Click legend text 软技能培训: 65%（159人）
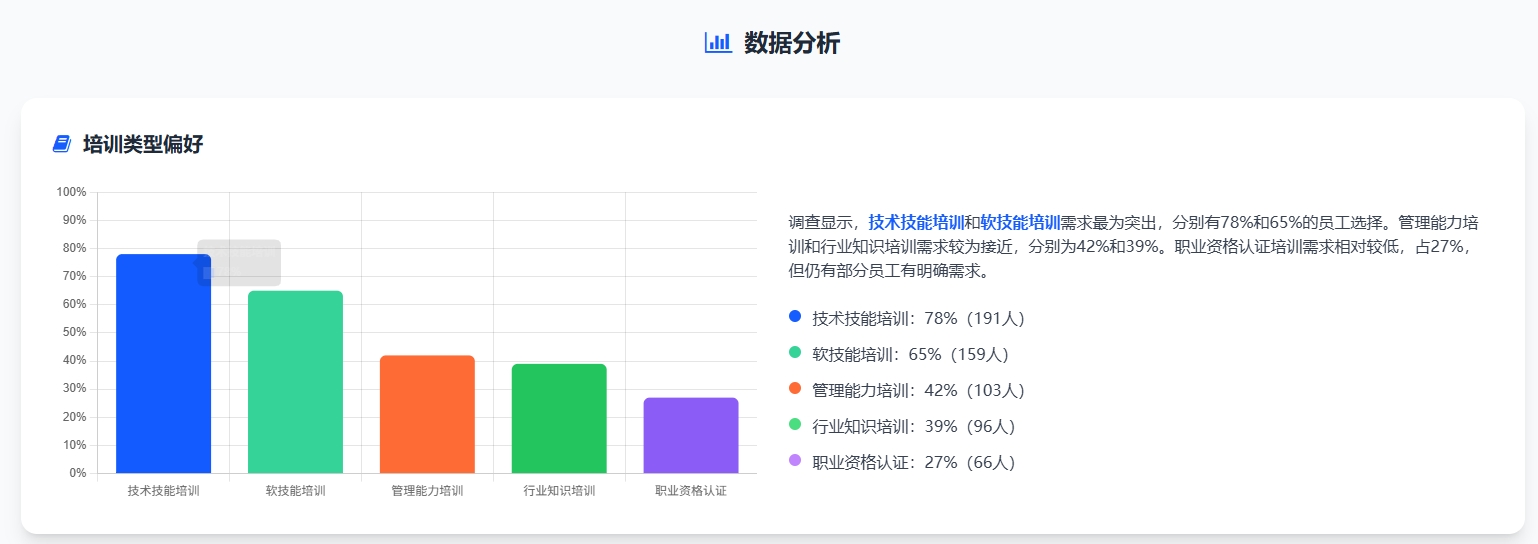The width and height of the screenshot is (1538, 544). coord(911,354)
